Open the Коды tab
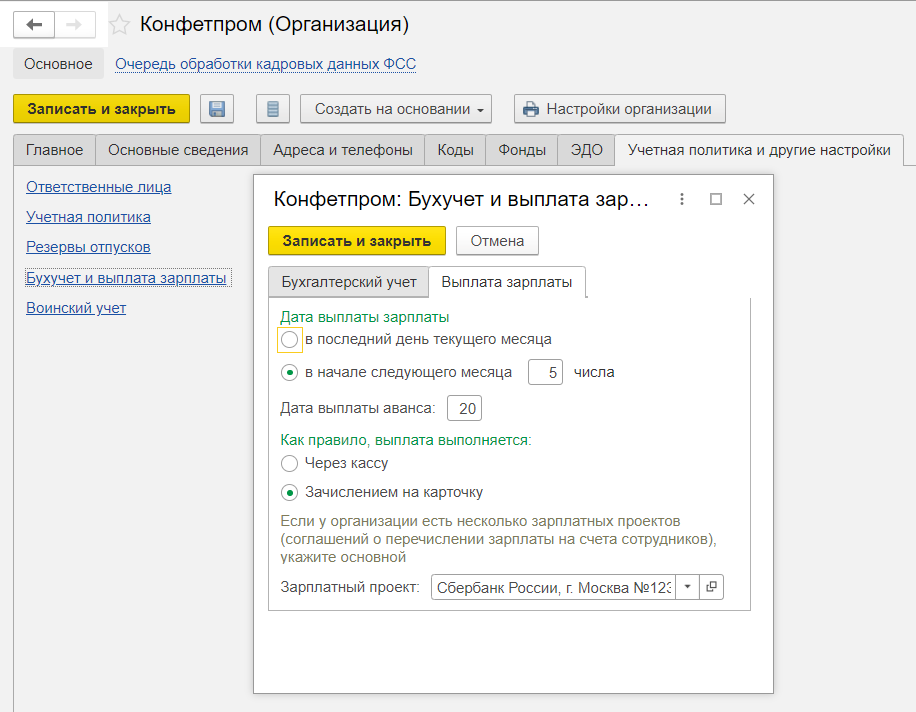The image size is (916, 712). click(455, 150)
